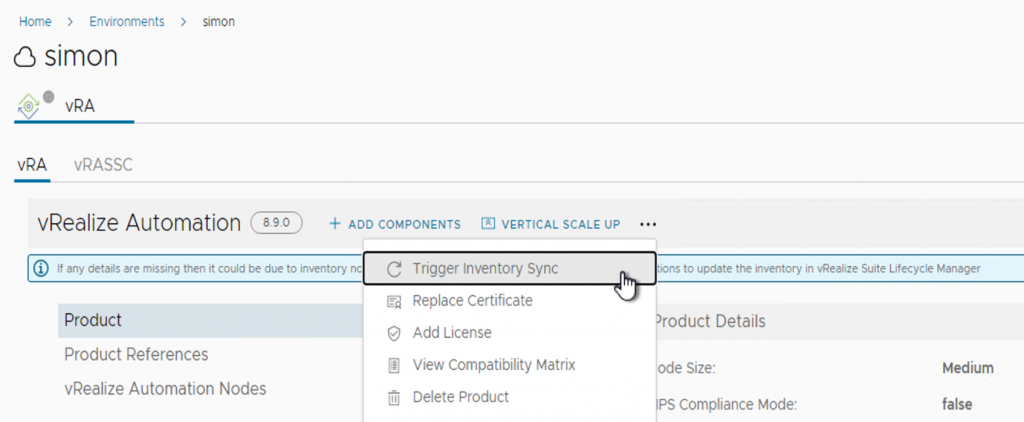
Task: Click the ADD COMPONENTS button
Action: pyautogui.click(x=394, y=224)
